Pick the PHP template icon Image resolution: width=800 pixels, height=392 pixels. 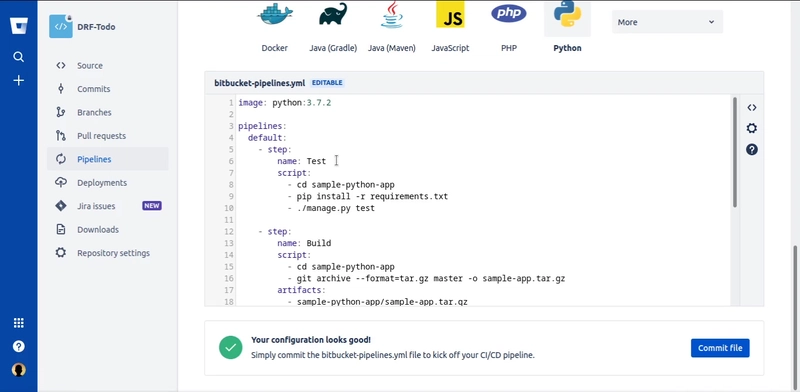(x=509, y=13)
